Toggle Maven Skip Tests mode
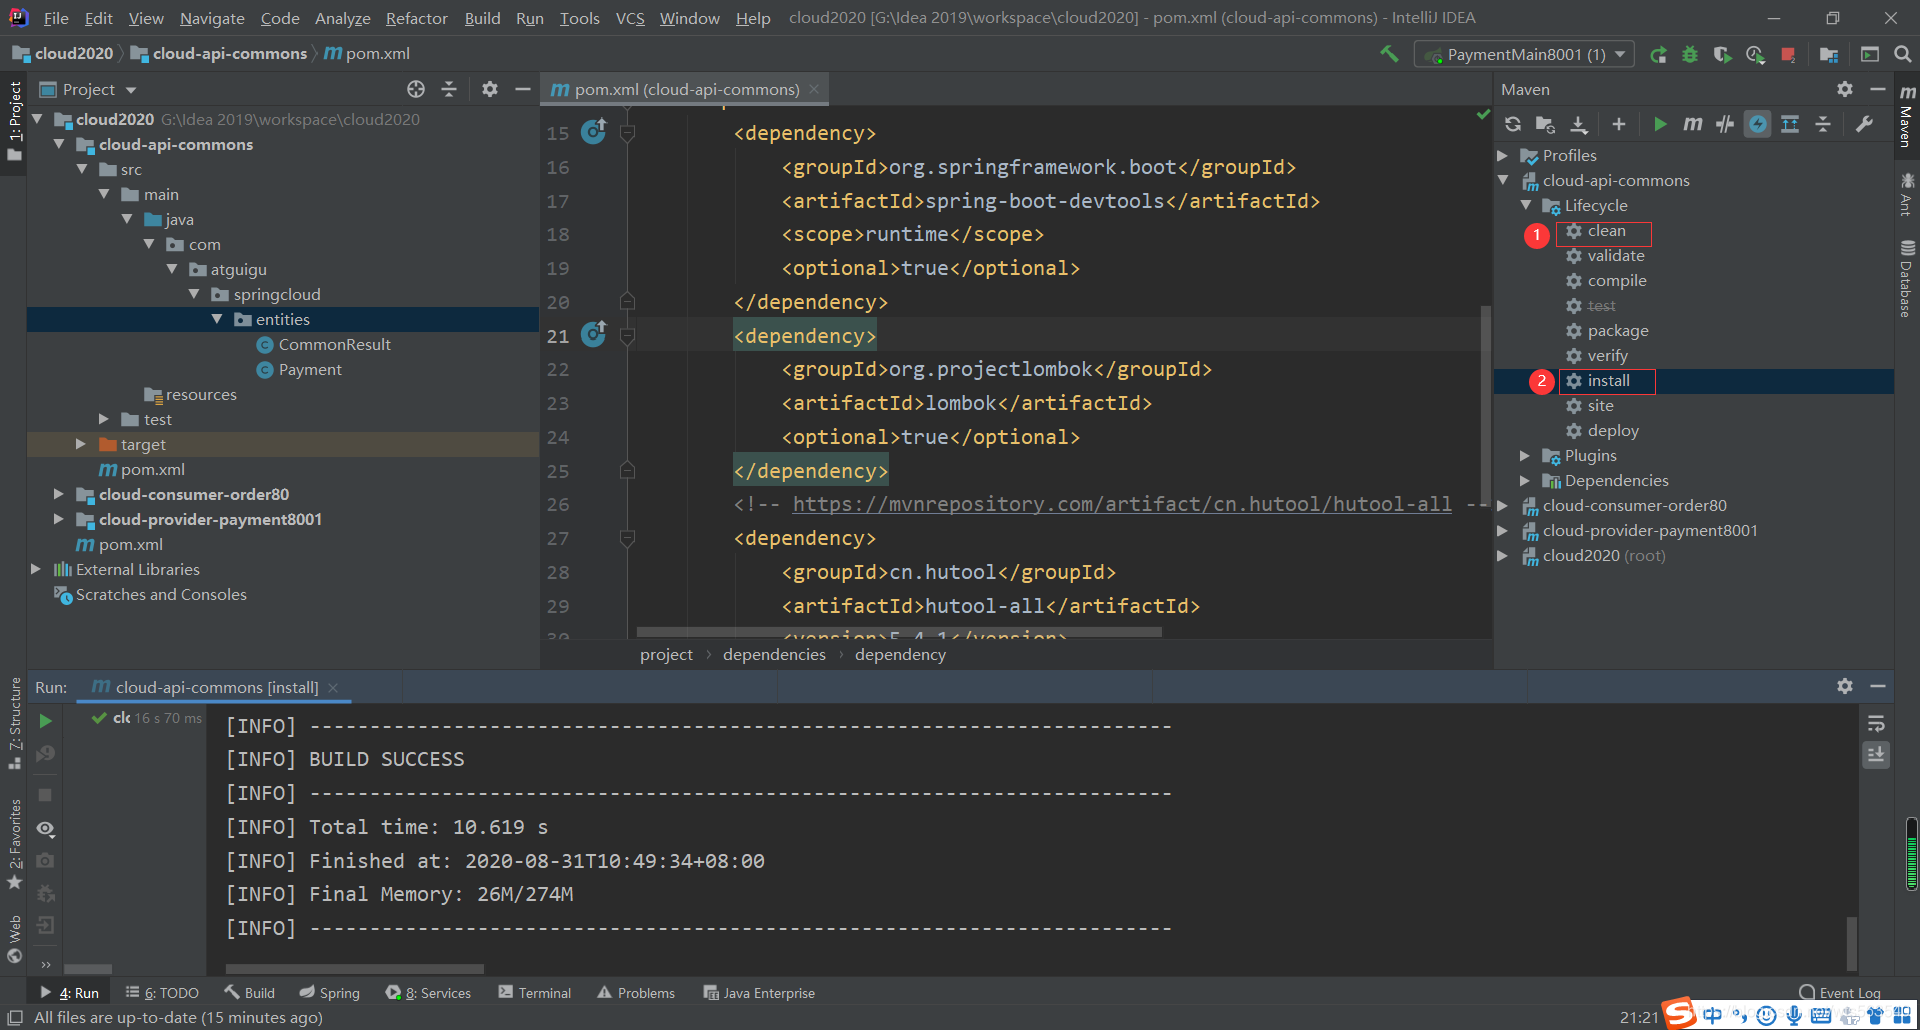Screen dimensions: 1920x1030 coord(1757,124)
